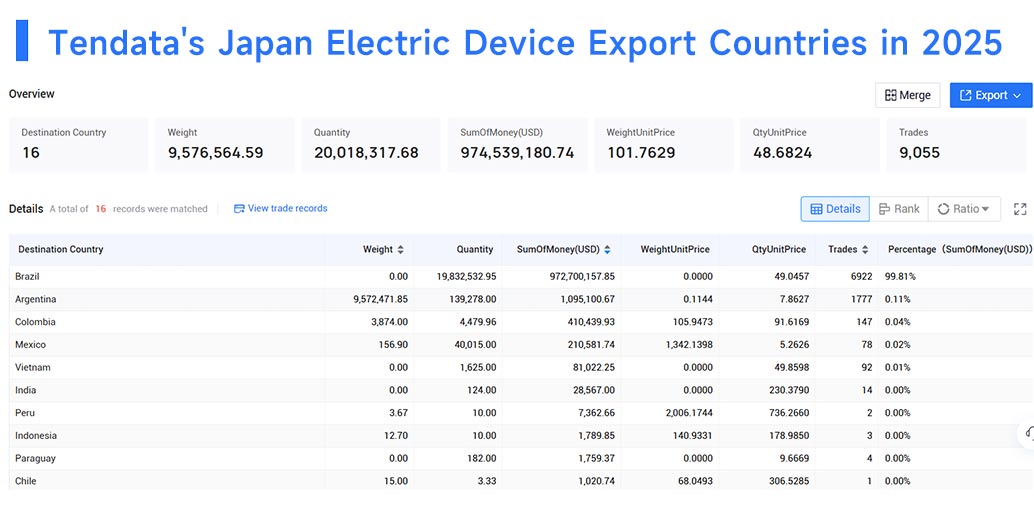
Task: Select the Paraguay row country name
Action: click(x=36, y=458)
